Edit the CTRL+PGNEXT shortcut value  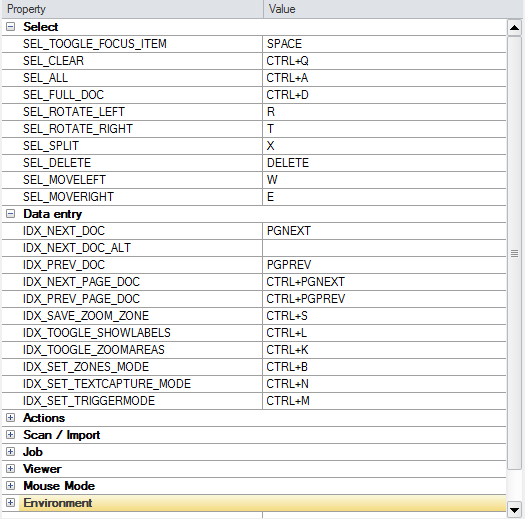[384, 282]
